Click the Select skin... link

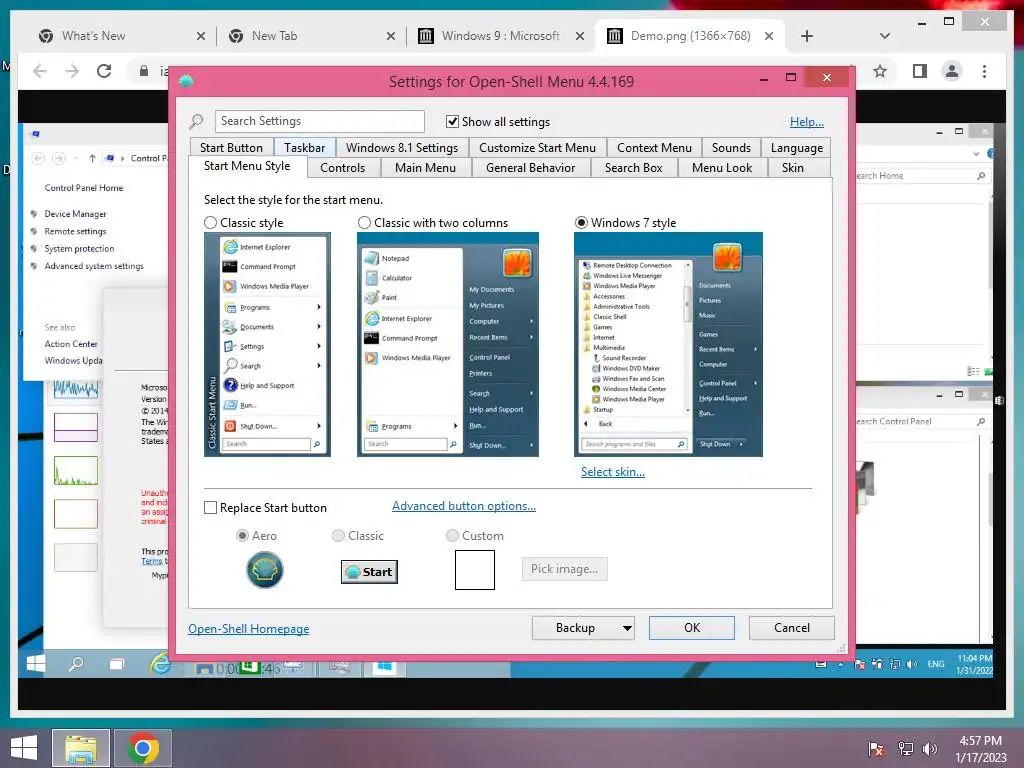coord(613,472)
